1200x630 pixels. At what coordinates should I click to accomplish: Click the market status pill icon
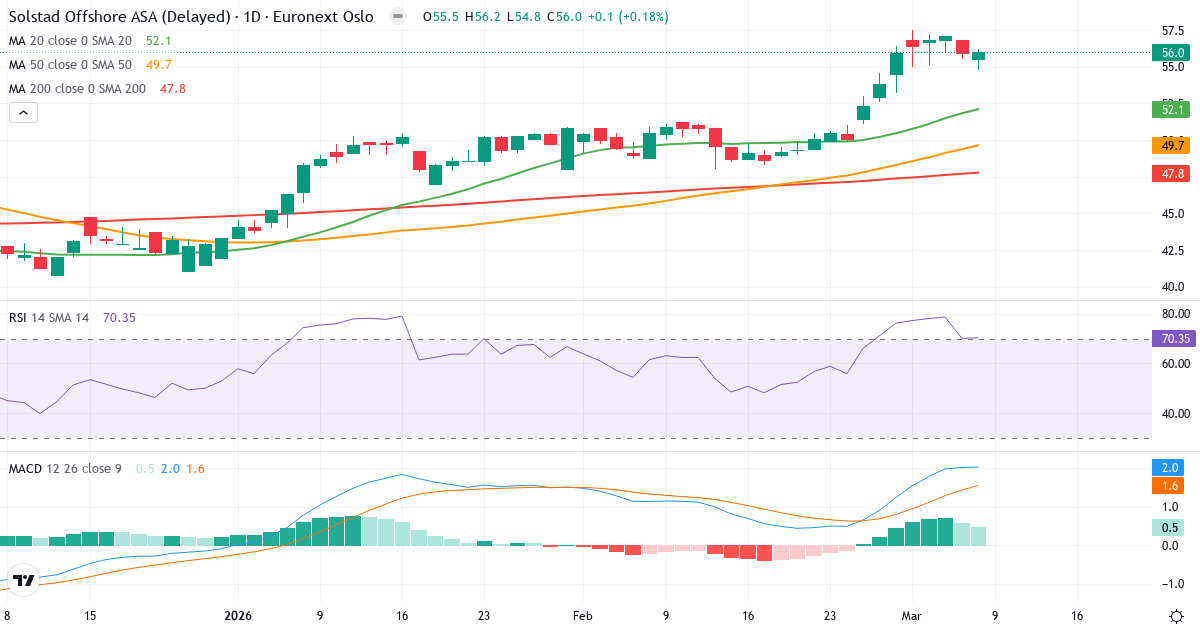coord(398,17)
